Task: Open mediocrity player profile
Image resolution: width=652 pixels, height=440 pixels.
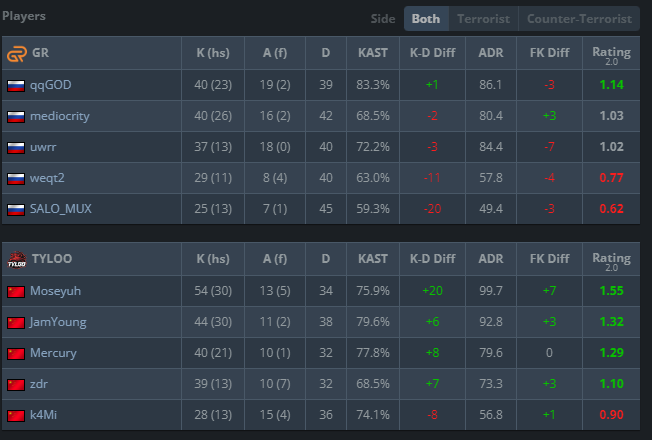Action: [60, 116]
